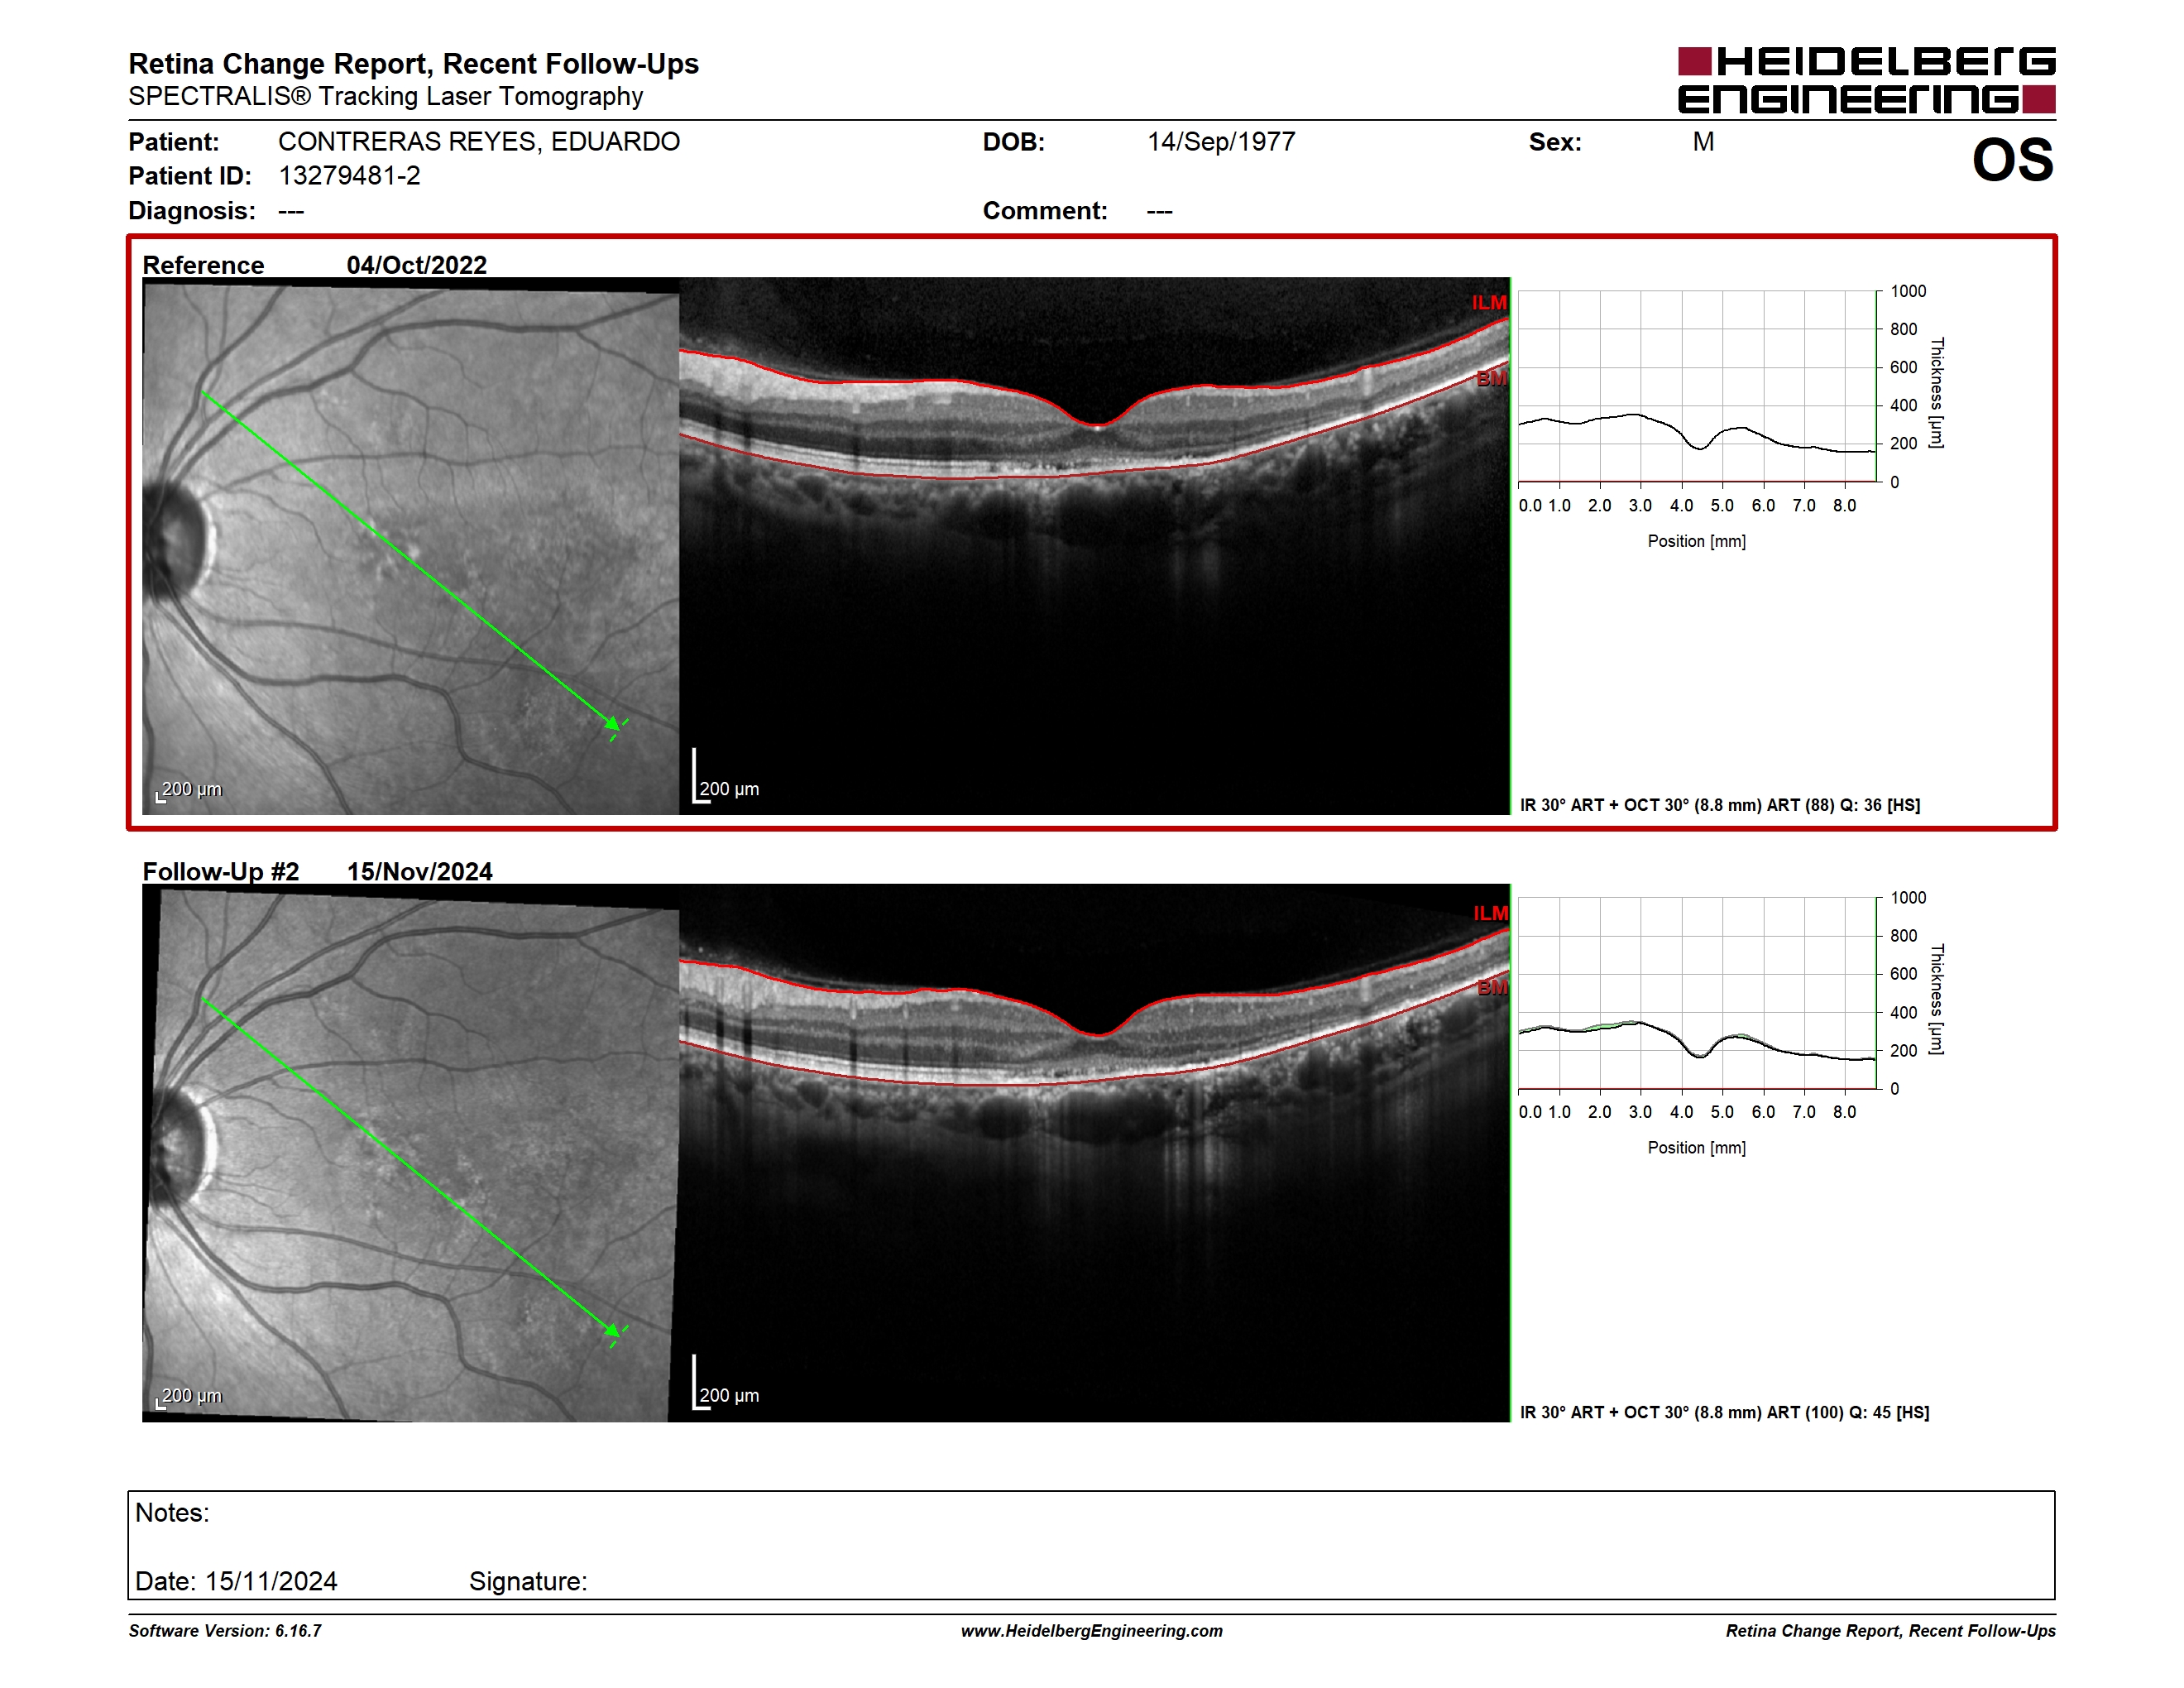Click the green scan arrowhead in Follow-Up fundus image

tap(612, 1330)
